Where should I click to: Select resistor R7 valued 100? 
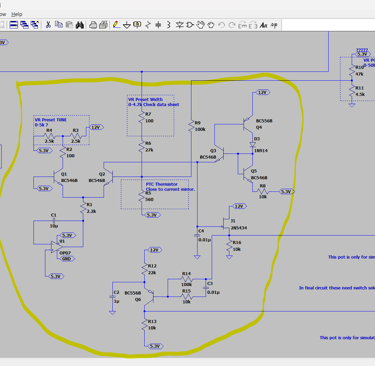142,117
